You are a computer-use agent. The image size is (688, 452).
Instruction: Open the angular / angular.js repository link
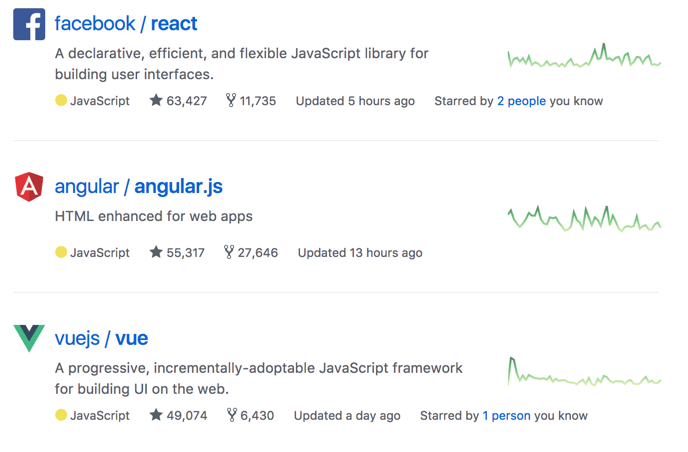pyautogui.click(x=139, y=187)
